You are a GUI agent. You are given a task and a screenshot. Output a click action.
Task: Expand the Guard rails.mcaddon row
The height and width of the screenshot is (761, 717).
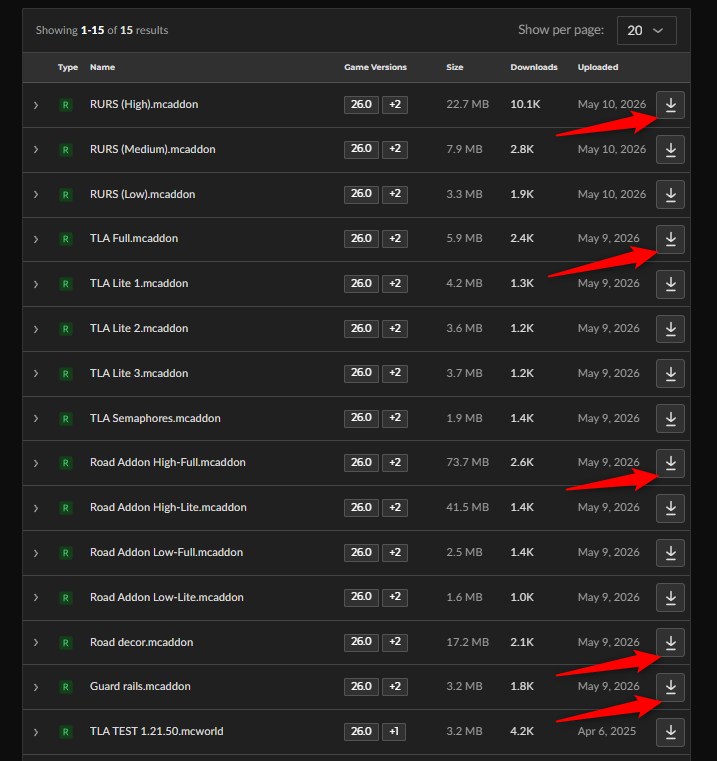pos(36,687)
